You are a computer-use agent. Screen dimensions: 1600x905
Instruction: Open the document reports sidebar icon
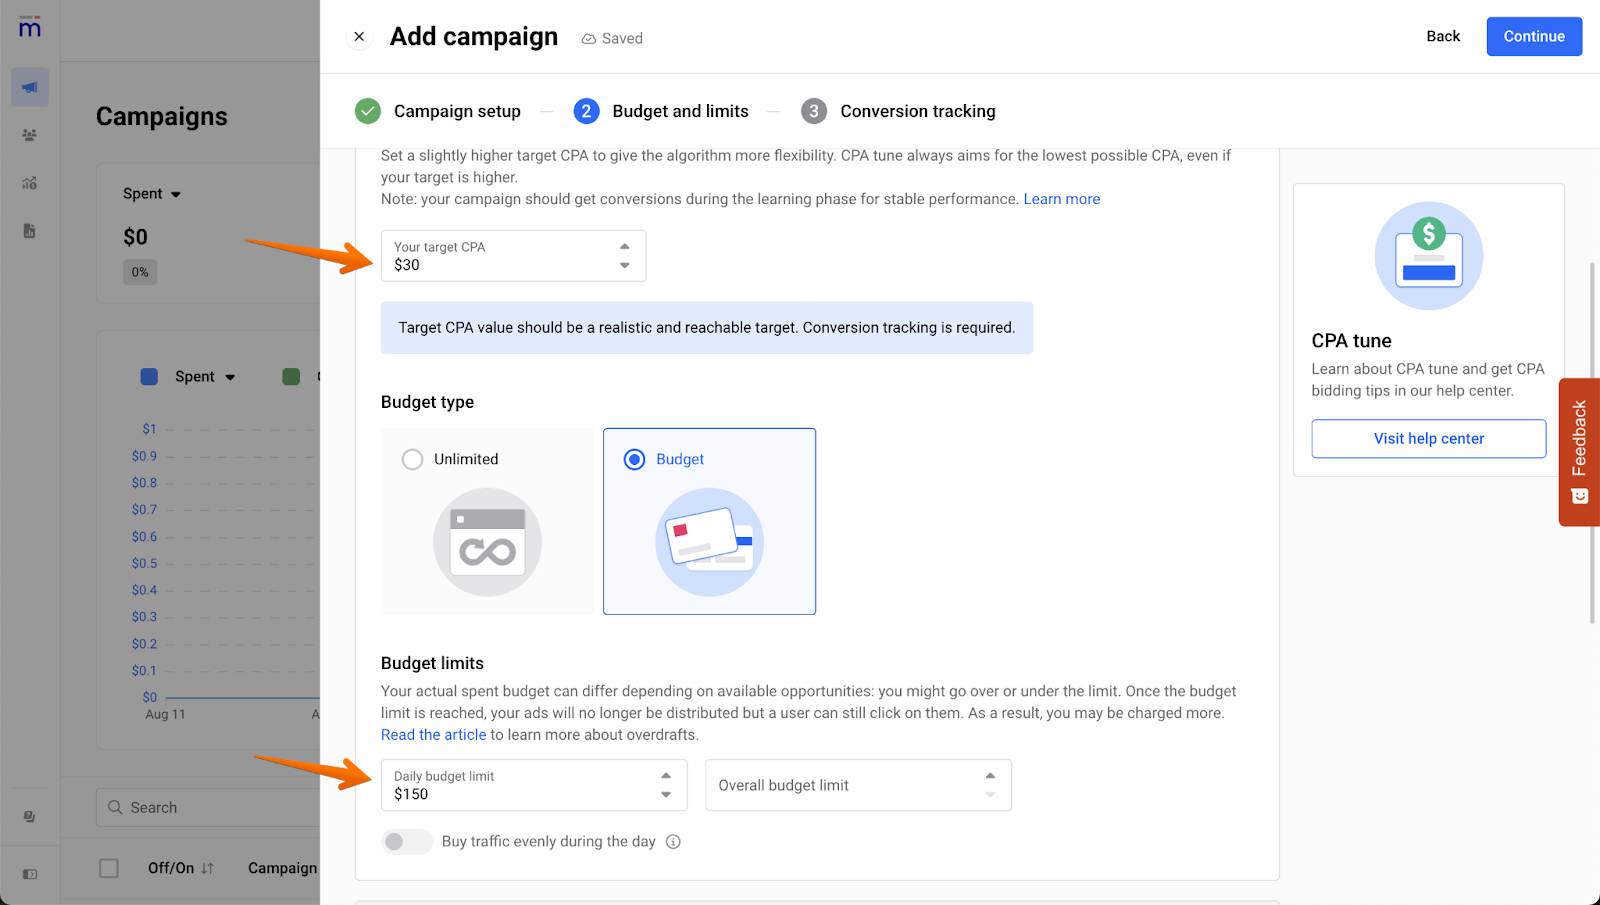click(x=30, y=231)
